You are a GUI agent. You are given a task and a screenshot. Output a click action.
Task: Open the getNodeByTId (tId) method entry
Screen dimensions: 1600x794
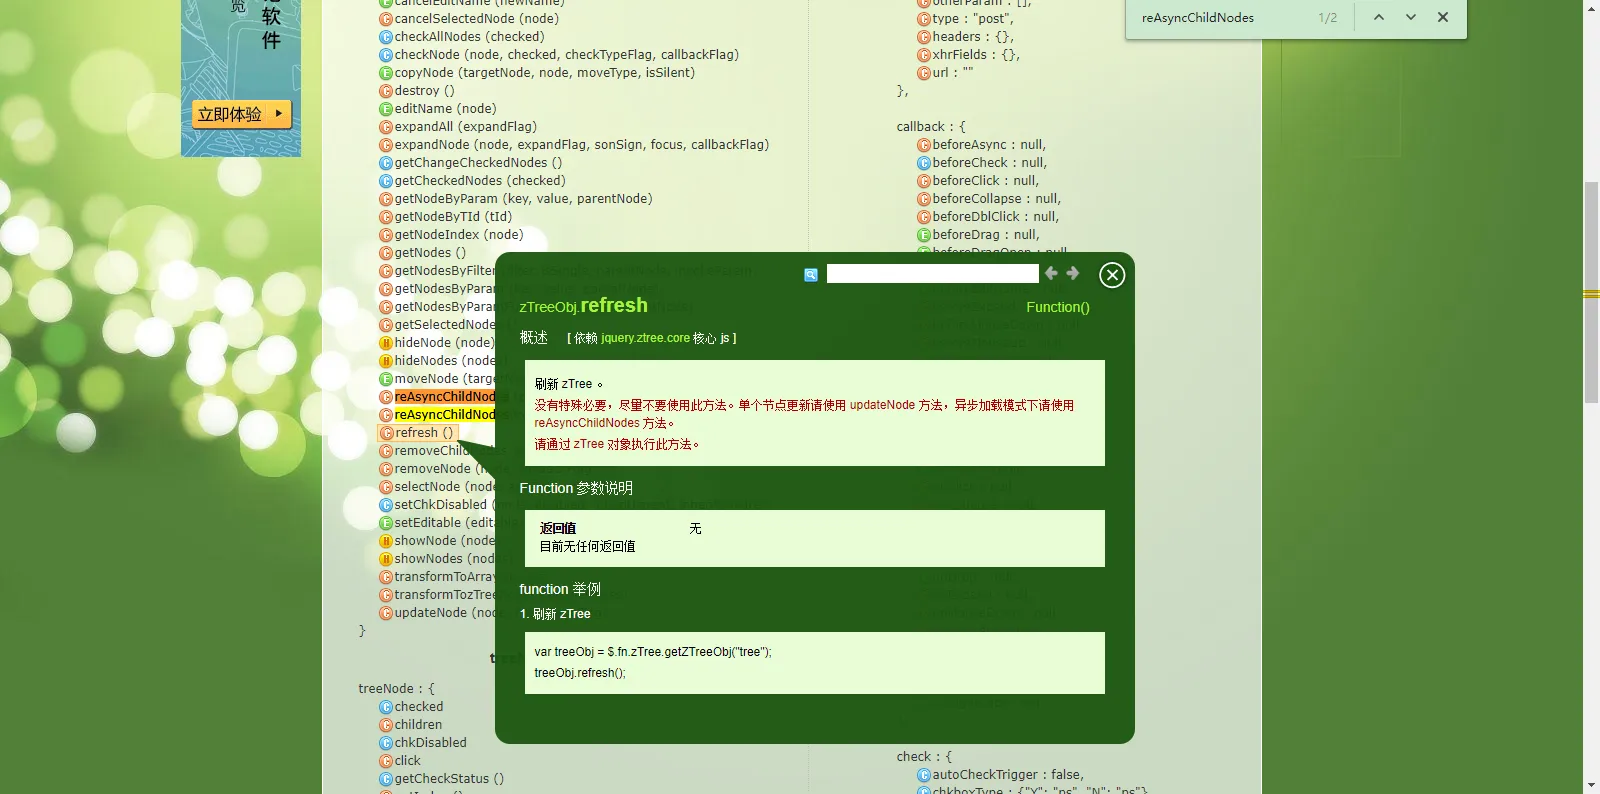(x=453, y=217)
